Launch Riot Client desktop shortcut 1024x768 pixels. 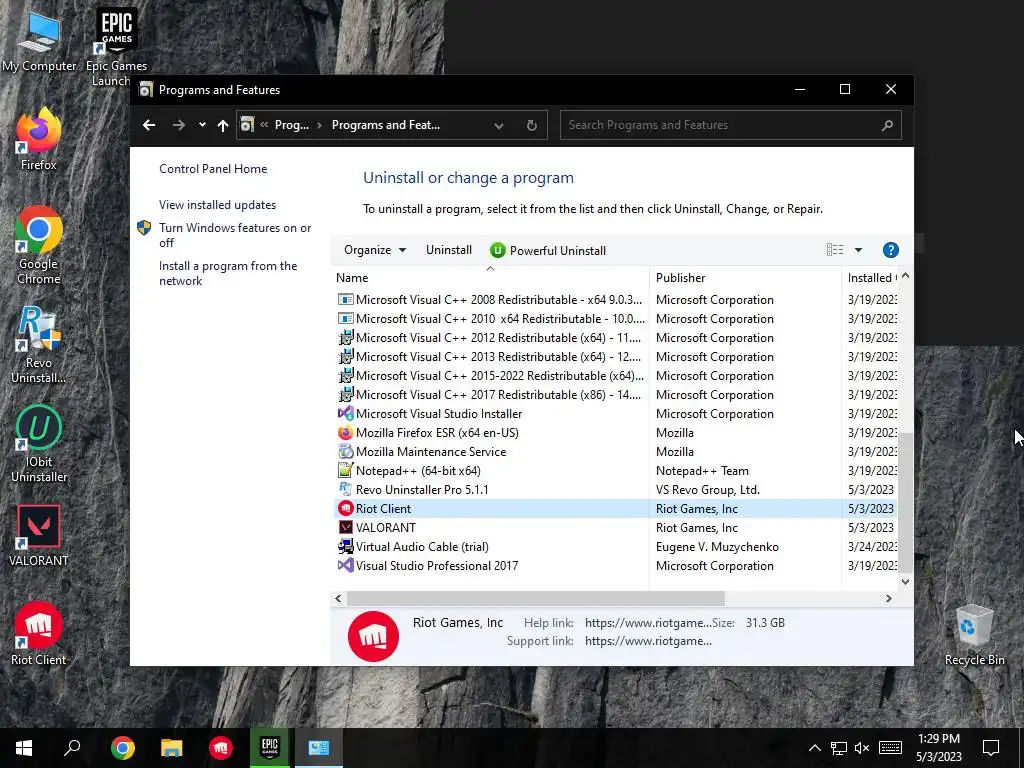coord(39,633)
